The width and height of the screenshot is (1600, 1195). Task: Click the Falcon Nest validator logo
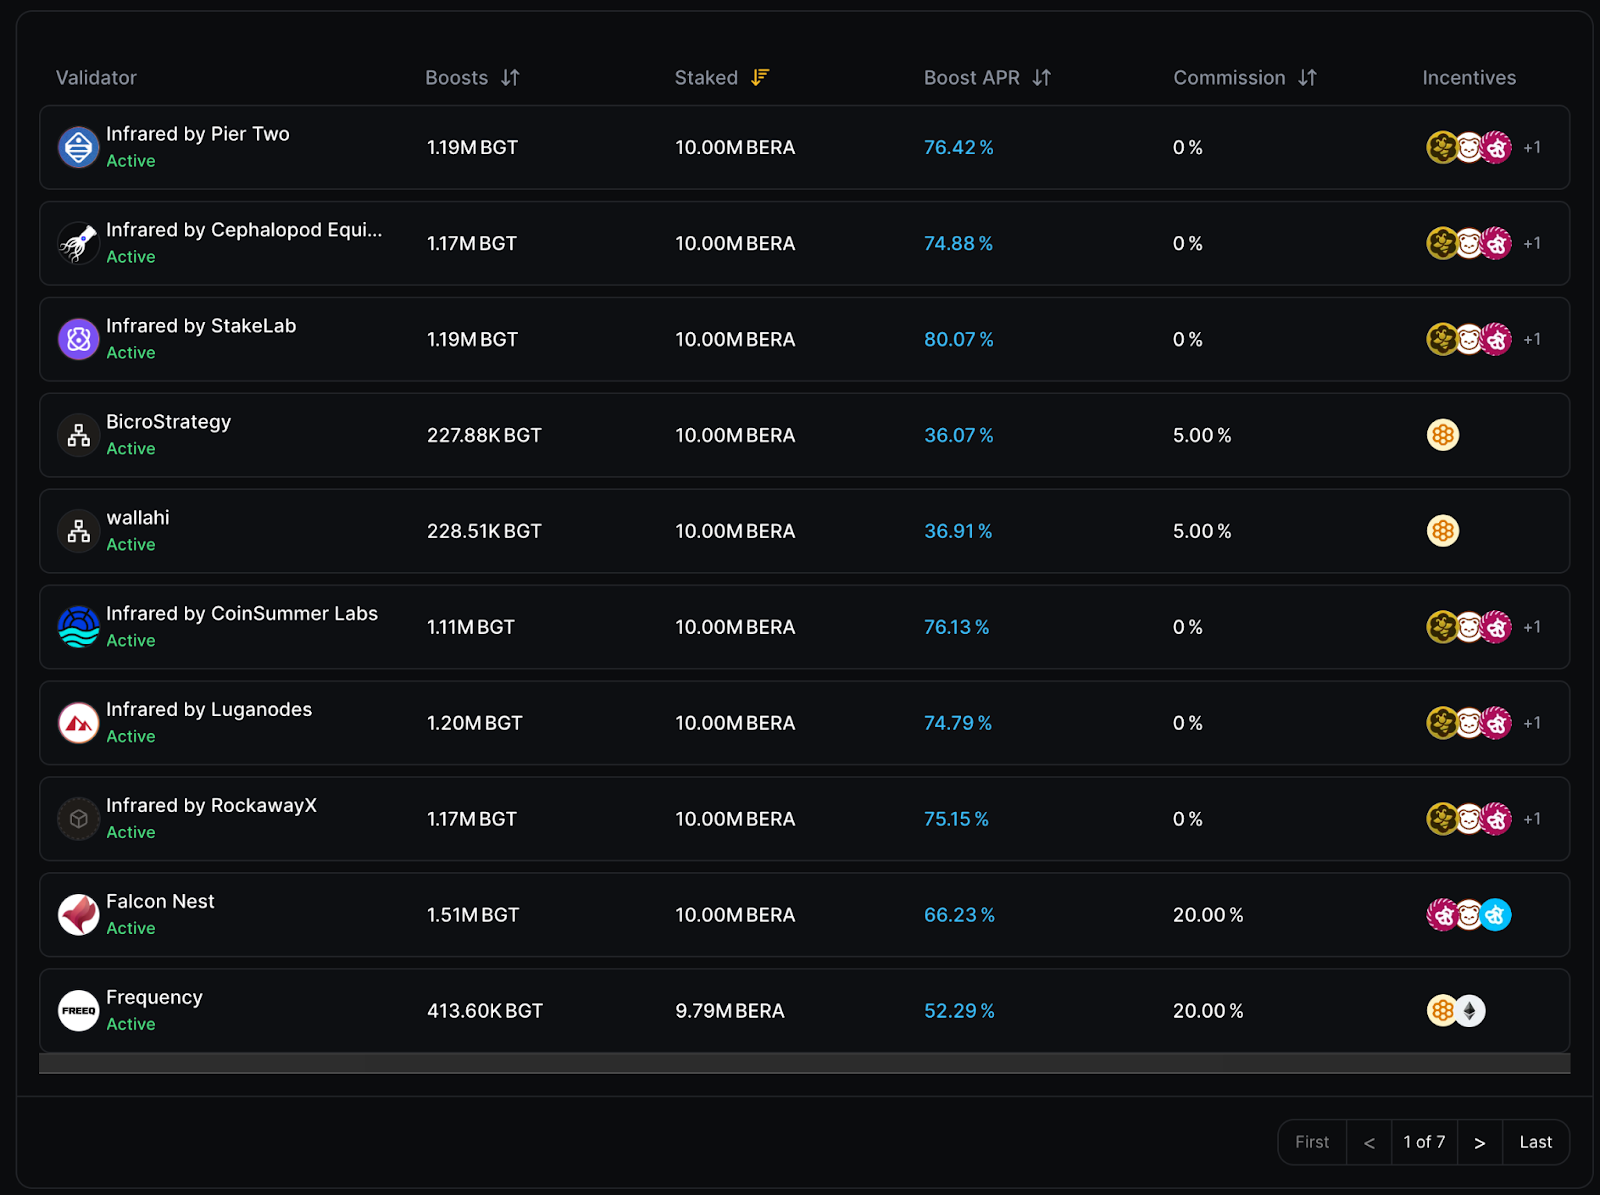pyautogui.click(x=78, y=914)
